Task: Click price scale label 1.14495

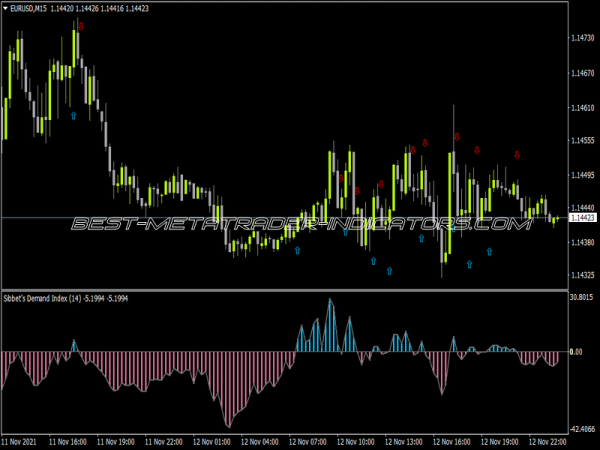Action: tap(583, 175)
